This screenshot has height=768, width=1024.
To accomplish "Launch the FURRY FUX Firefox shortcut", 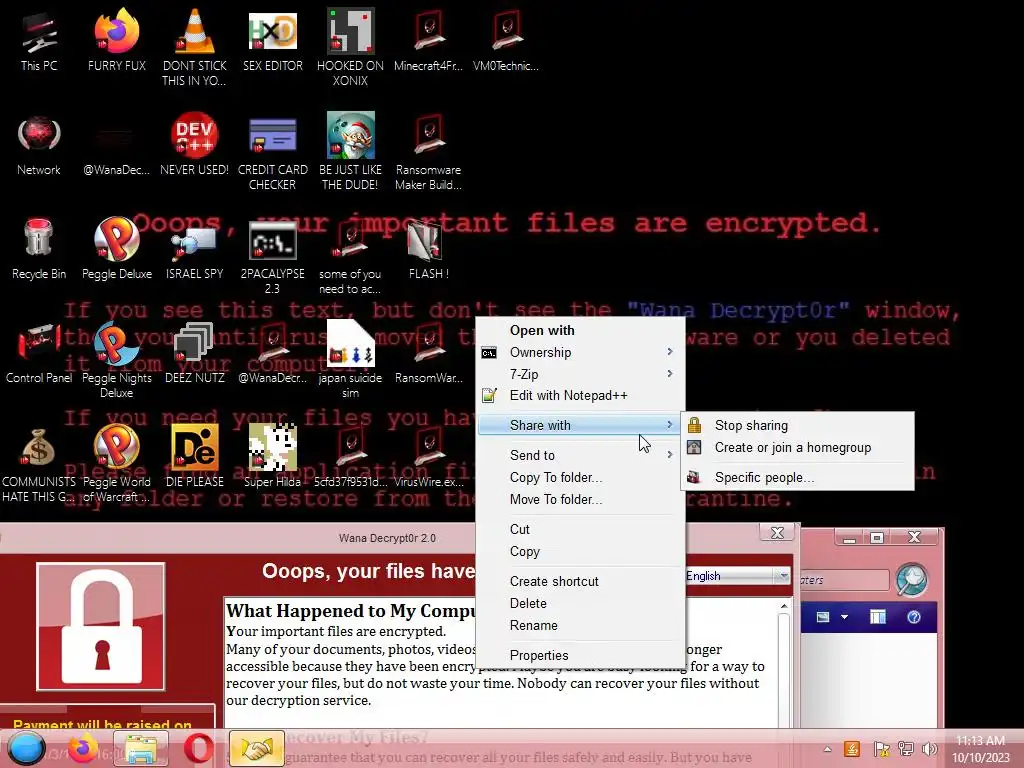I will pos(116,40).
